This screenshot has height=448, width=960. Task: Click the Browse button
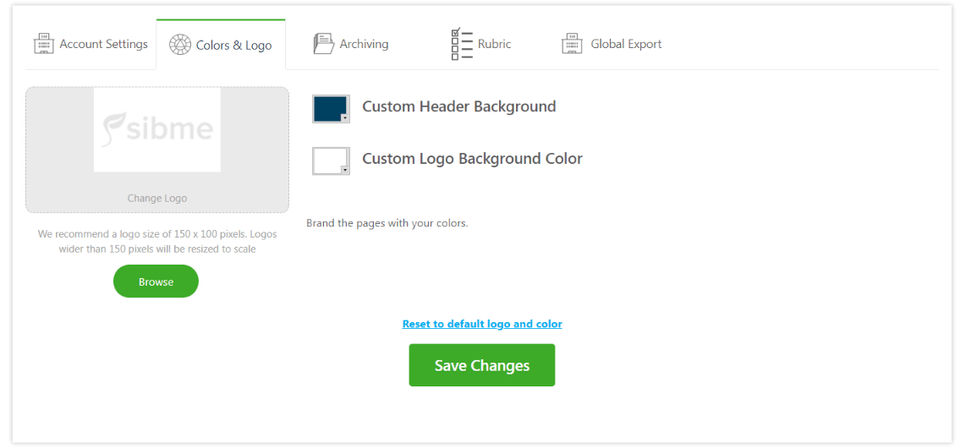[x=156, y=282]
